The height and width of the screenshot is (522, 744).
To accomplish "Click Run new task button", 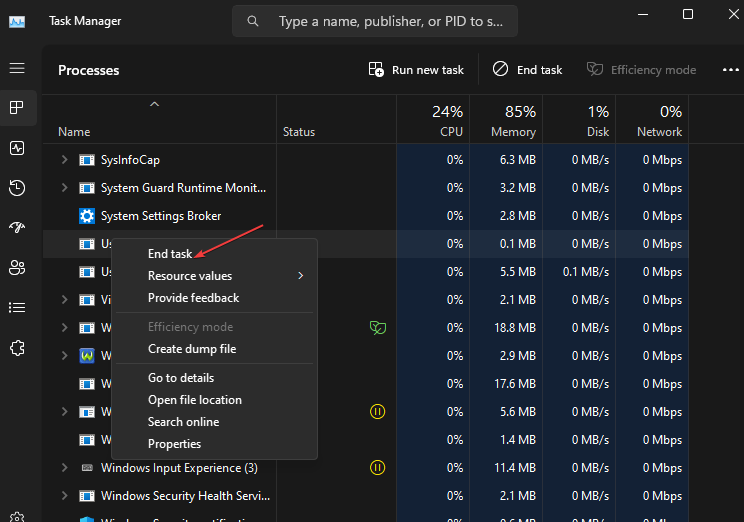I will (x=416, y=70).
